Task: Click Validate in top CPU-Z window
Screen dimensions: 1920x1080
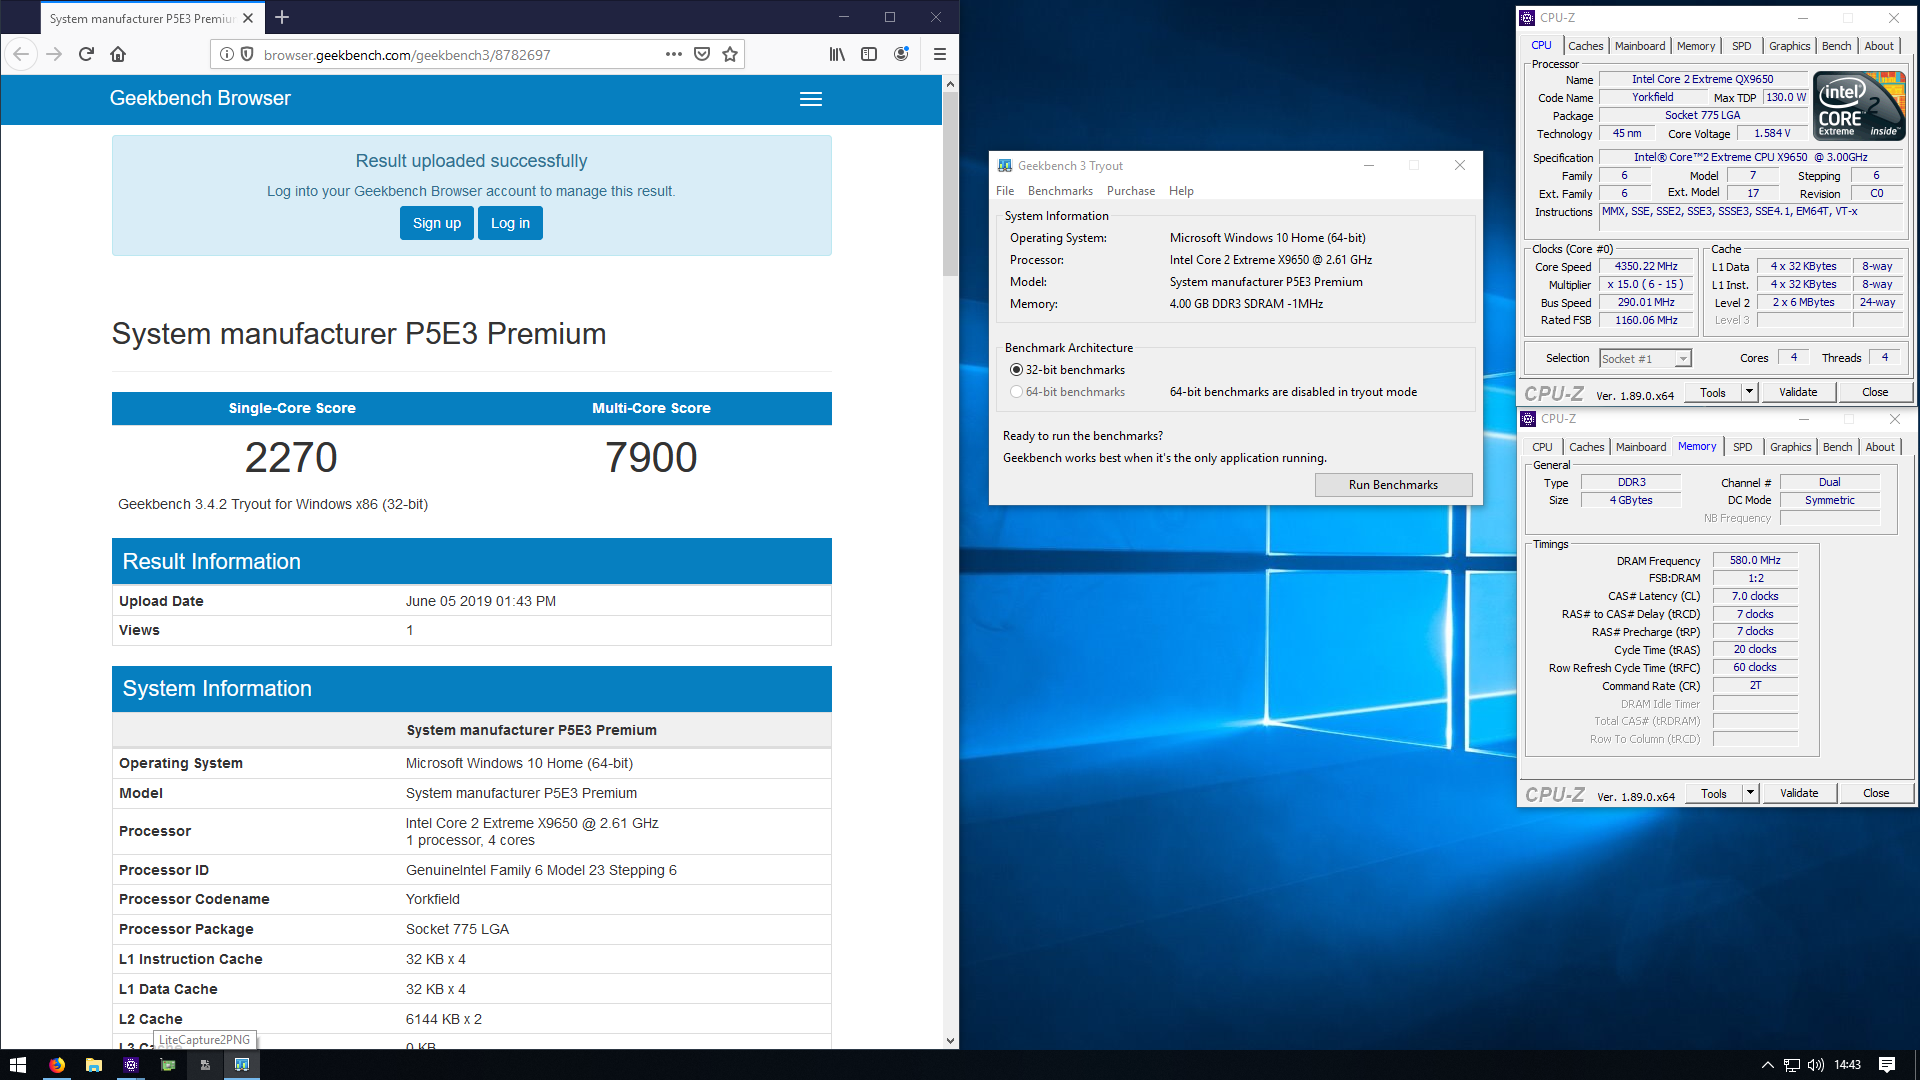Action: click(1798, 393)
